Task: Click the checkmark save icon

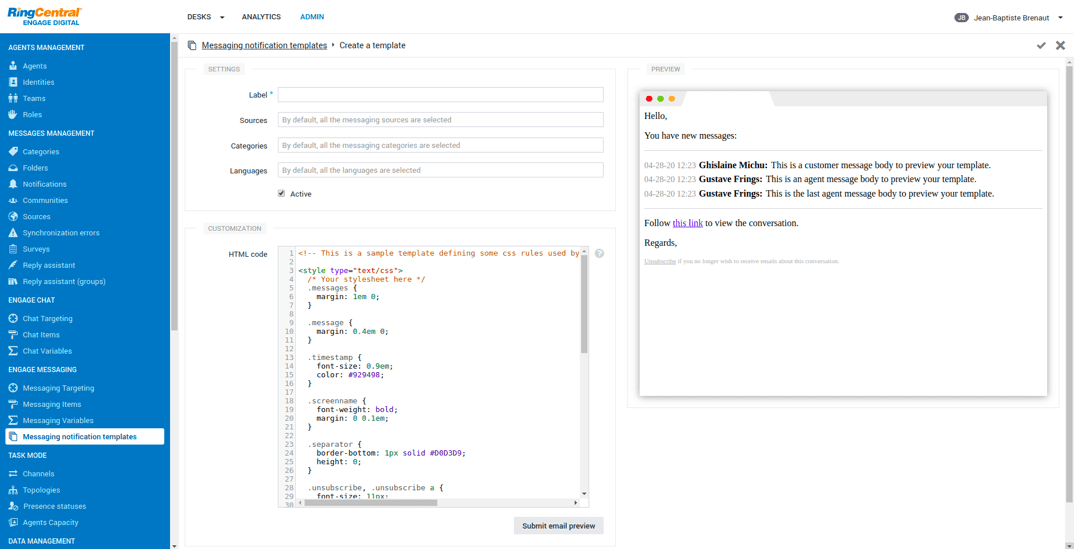Action: (1041, 46)
